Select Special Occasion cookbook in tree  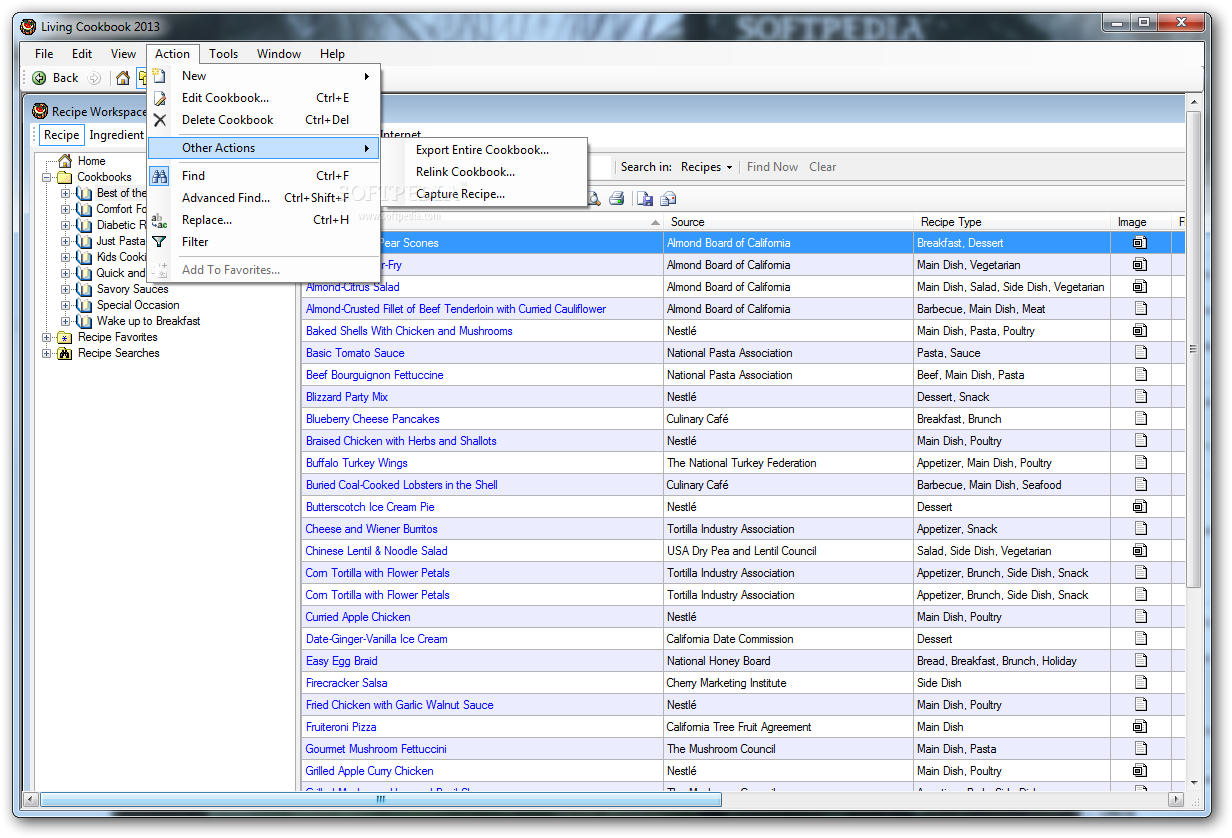pyautogui.click(x=138, y=305)
